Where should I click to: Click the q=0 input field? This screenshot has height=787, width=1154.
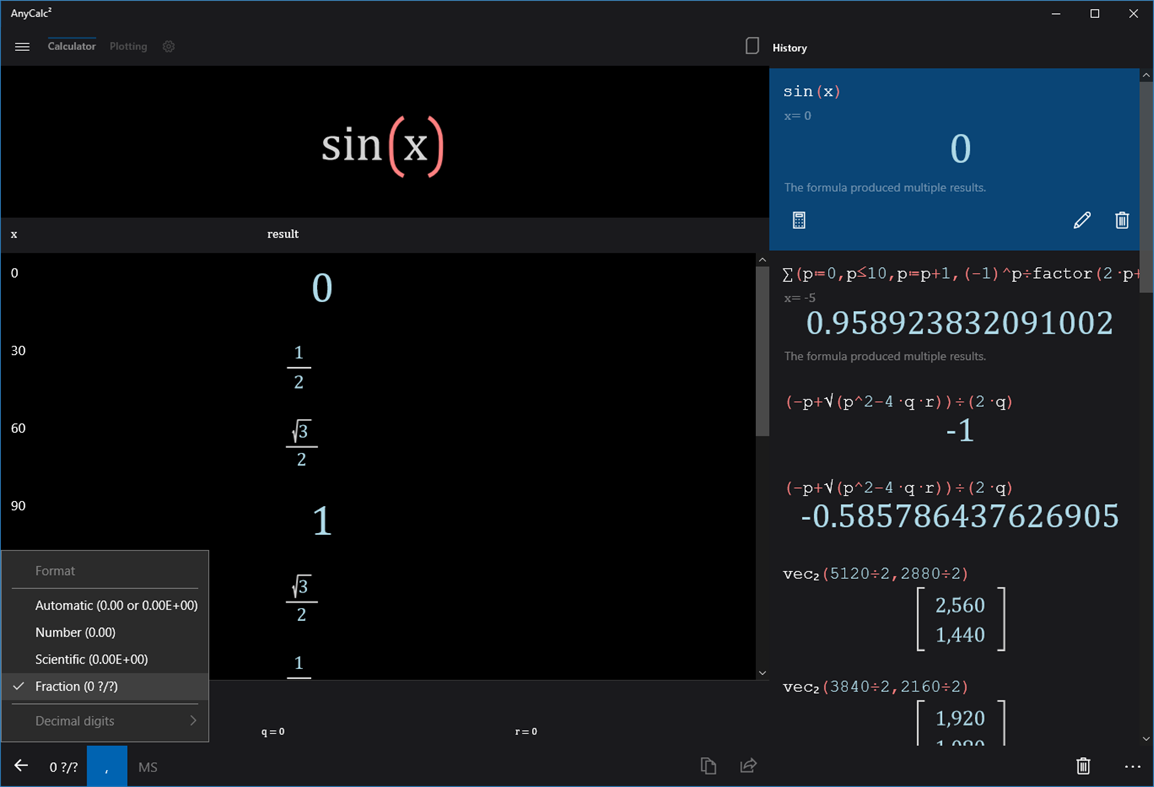click(272, 731)
